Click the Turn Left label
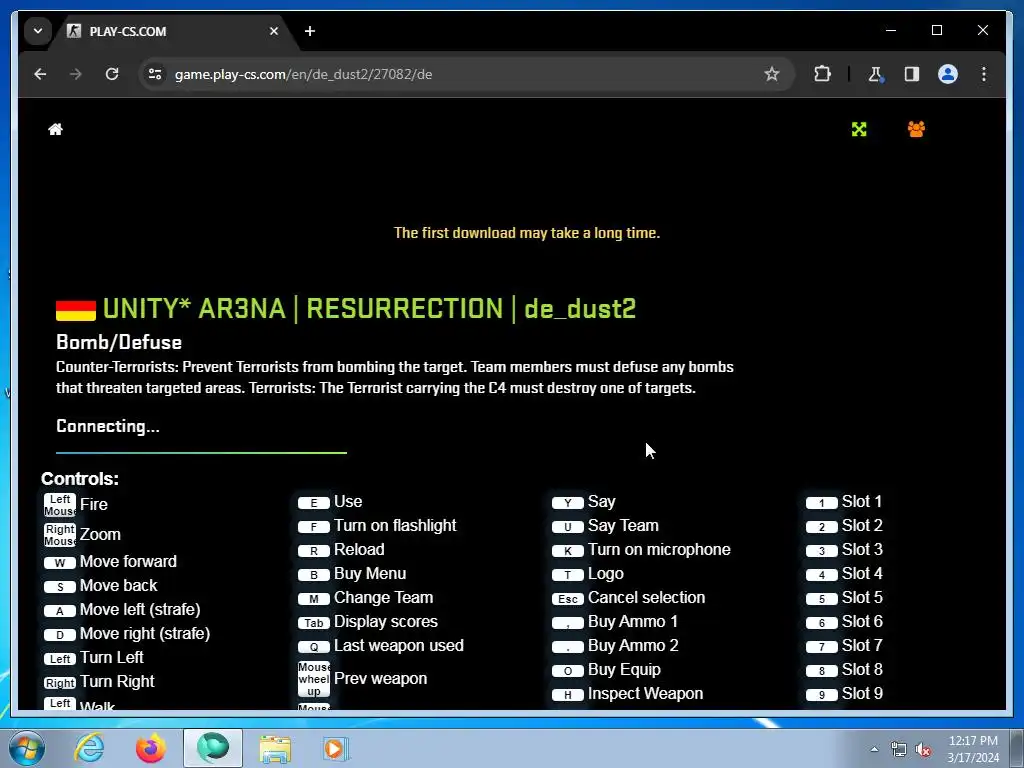The image size is (1024, 768). point(112,658)
